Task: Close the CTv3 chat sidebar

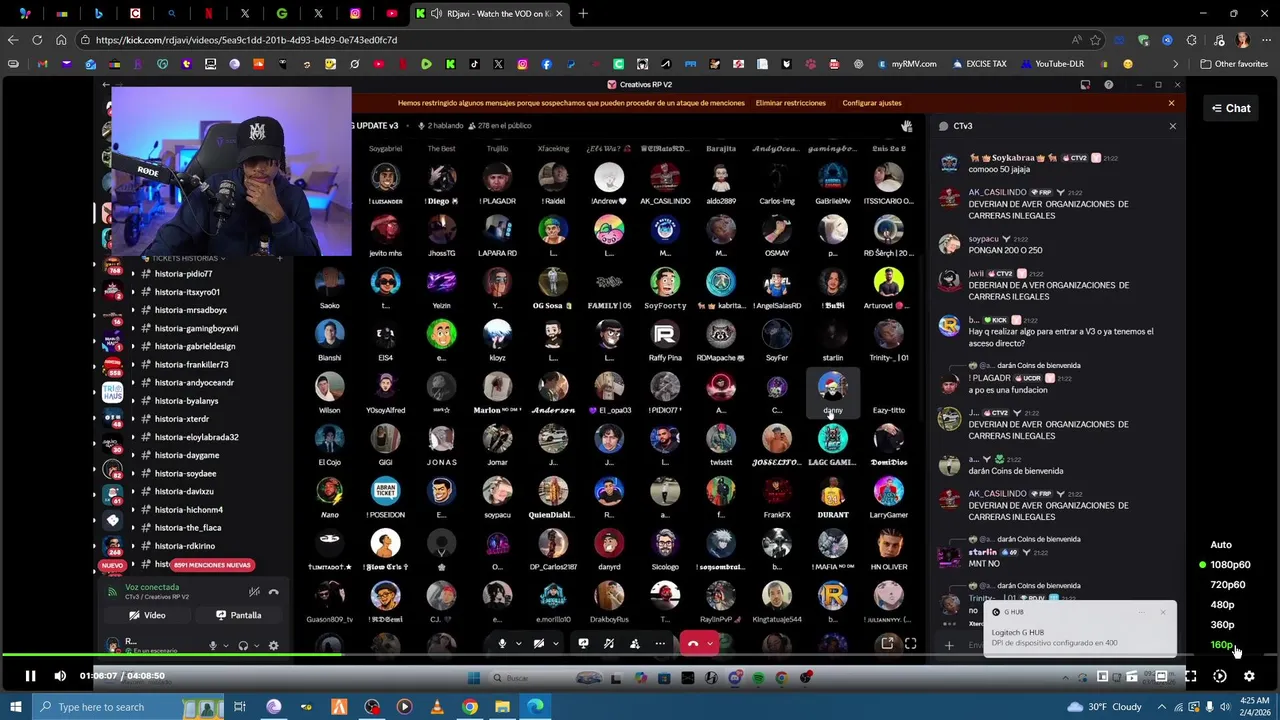Action: [x=1172, y=126]
